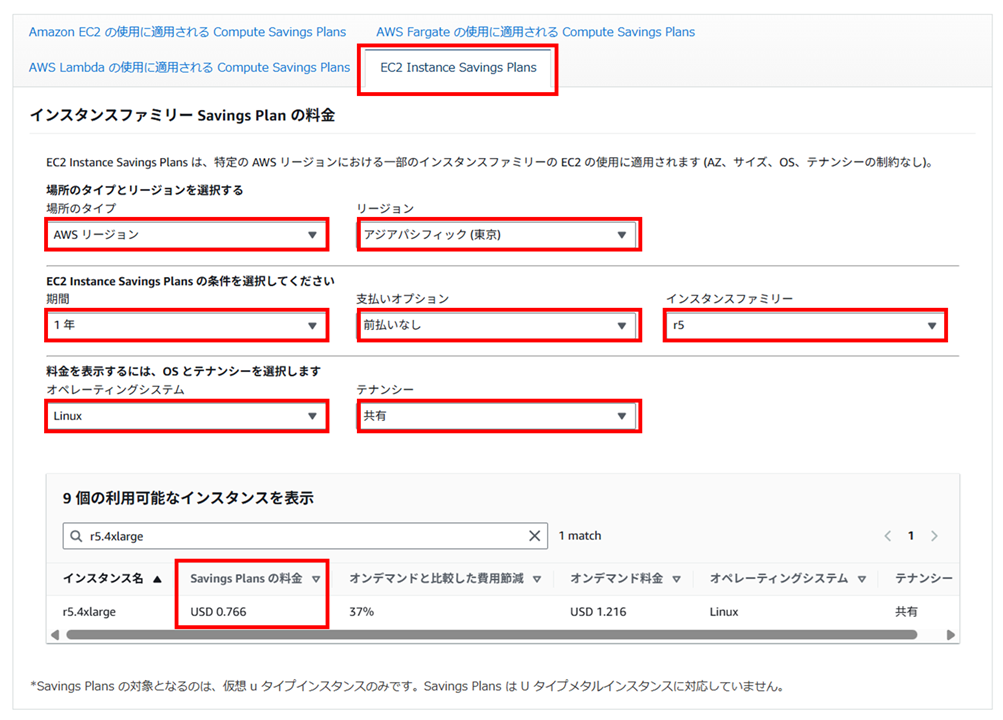Open the 支払いオプション dropdown showing 前払いなし
This screenshot has height=720, width=1003.
click(496, 325)
